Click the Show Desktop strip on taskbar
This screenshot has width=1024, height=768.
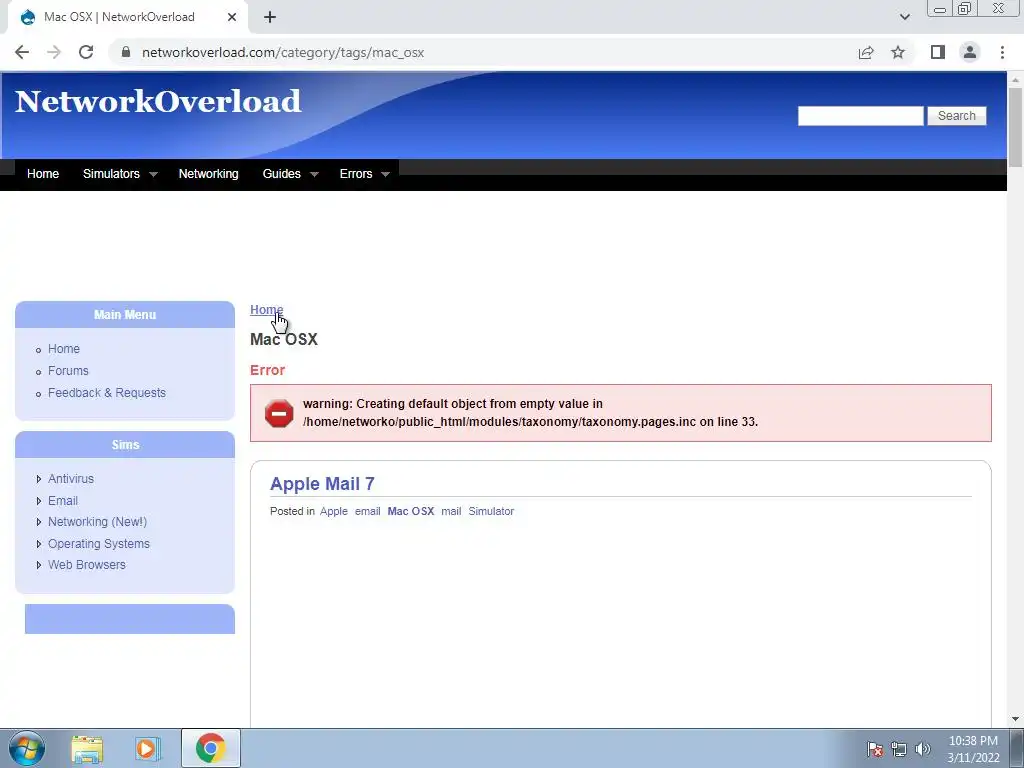[1017, 748]
